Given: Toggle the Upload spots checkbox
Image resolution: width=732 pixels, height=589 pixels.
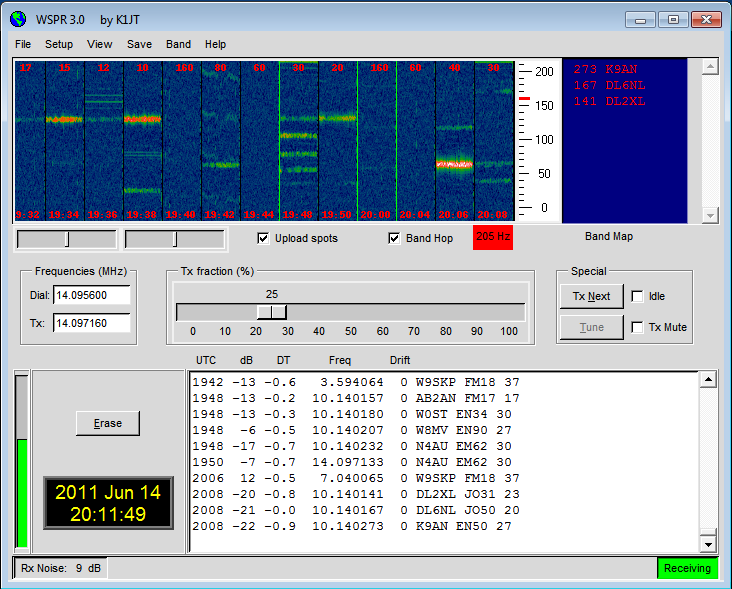Looking at the screenshot, I should (263, 238).
